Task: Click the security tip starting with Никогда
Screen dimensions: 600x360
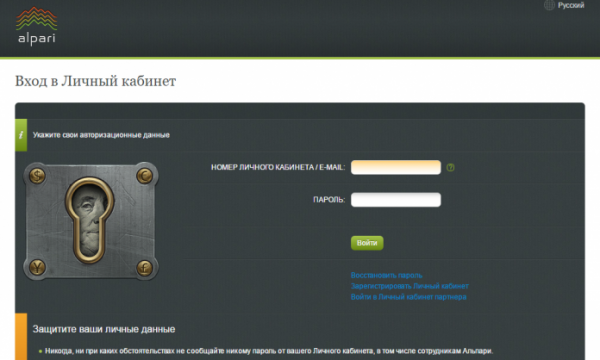Action: pos(269,351)
